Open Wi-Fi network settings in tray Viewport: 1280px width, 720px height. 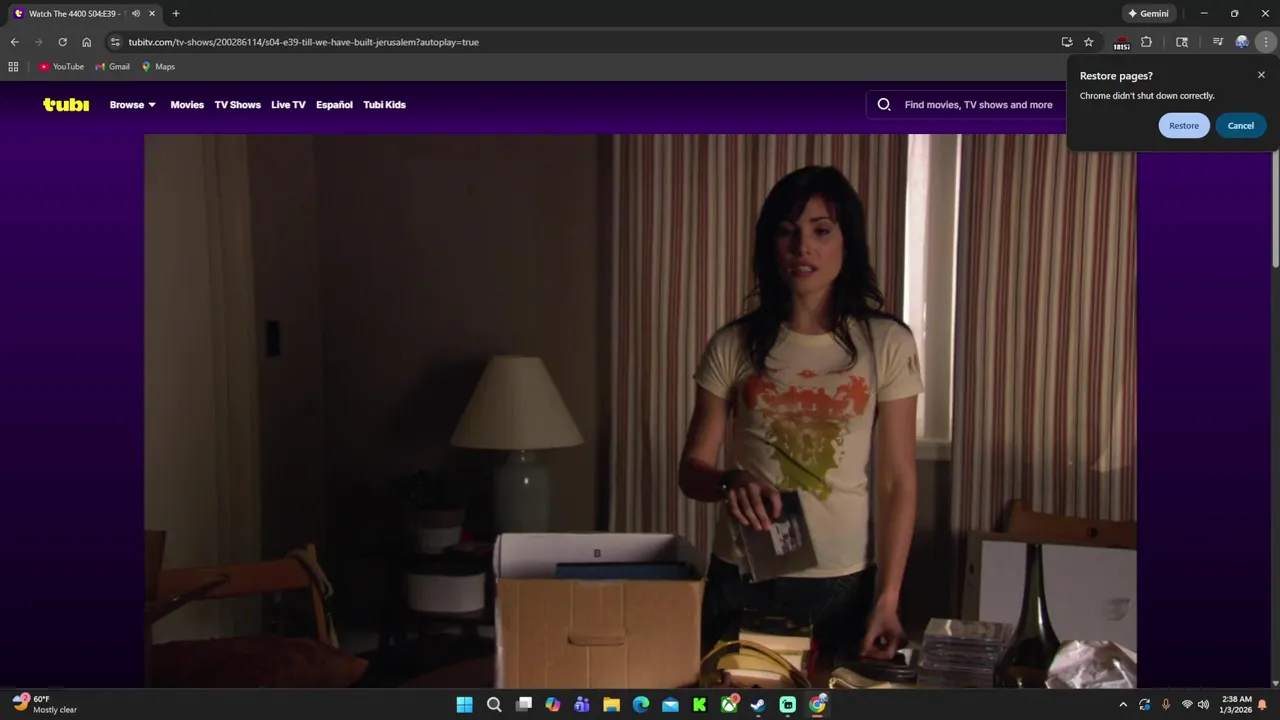(x=1187, y=704)
